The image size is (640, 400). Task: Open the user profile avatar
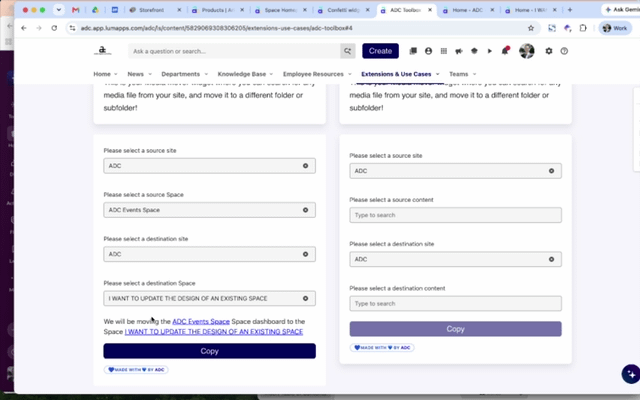pyautogui.click(x=527, y=51)
